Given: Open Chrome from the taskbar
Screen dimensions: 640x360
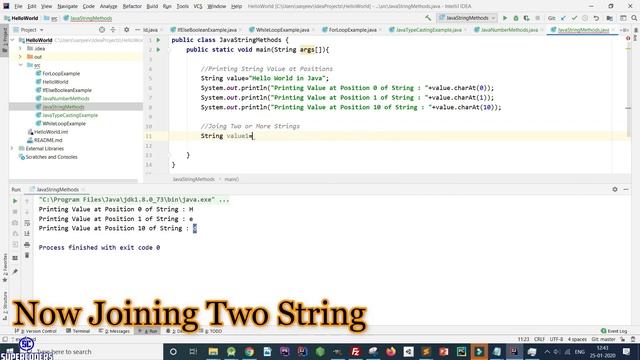Looking at the screenshot, I should coord(249,351).
